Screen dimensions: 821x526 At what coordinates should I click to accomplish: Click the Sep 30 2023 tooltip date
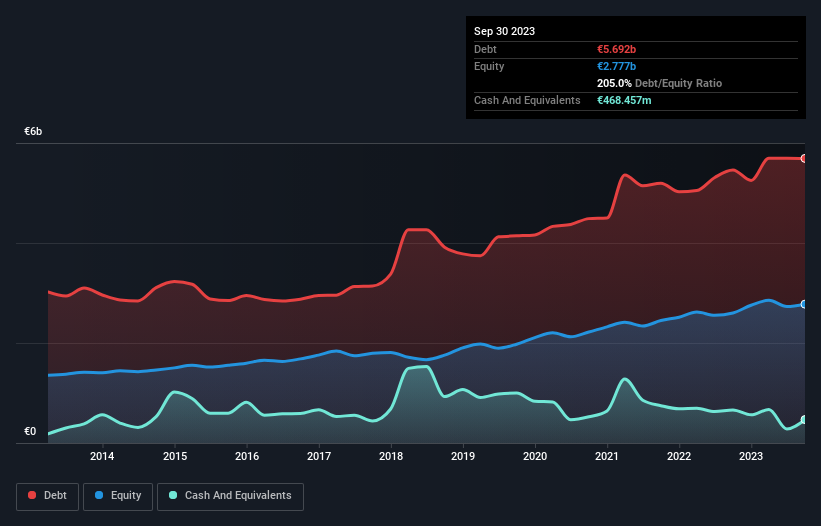(504, 31)
